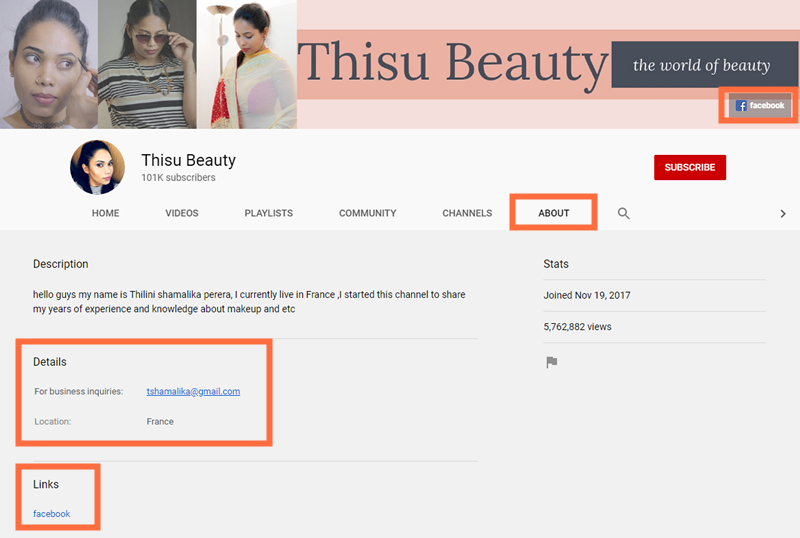Click the "the world of beauty" banner tagline
This screenshot has height=538, width=800.
[x=700, y=65]
